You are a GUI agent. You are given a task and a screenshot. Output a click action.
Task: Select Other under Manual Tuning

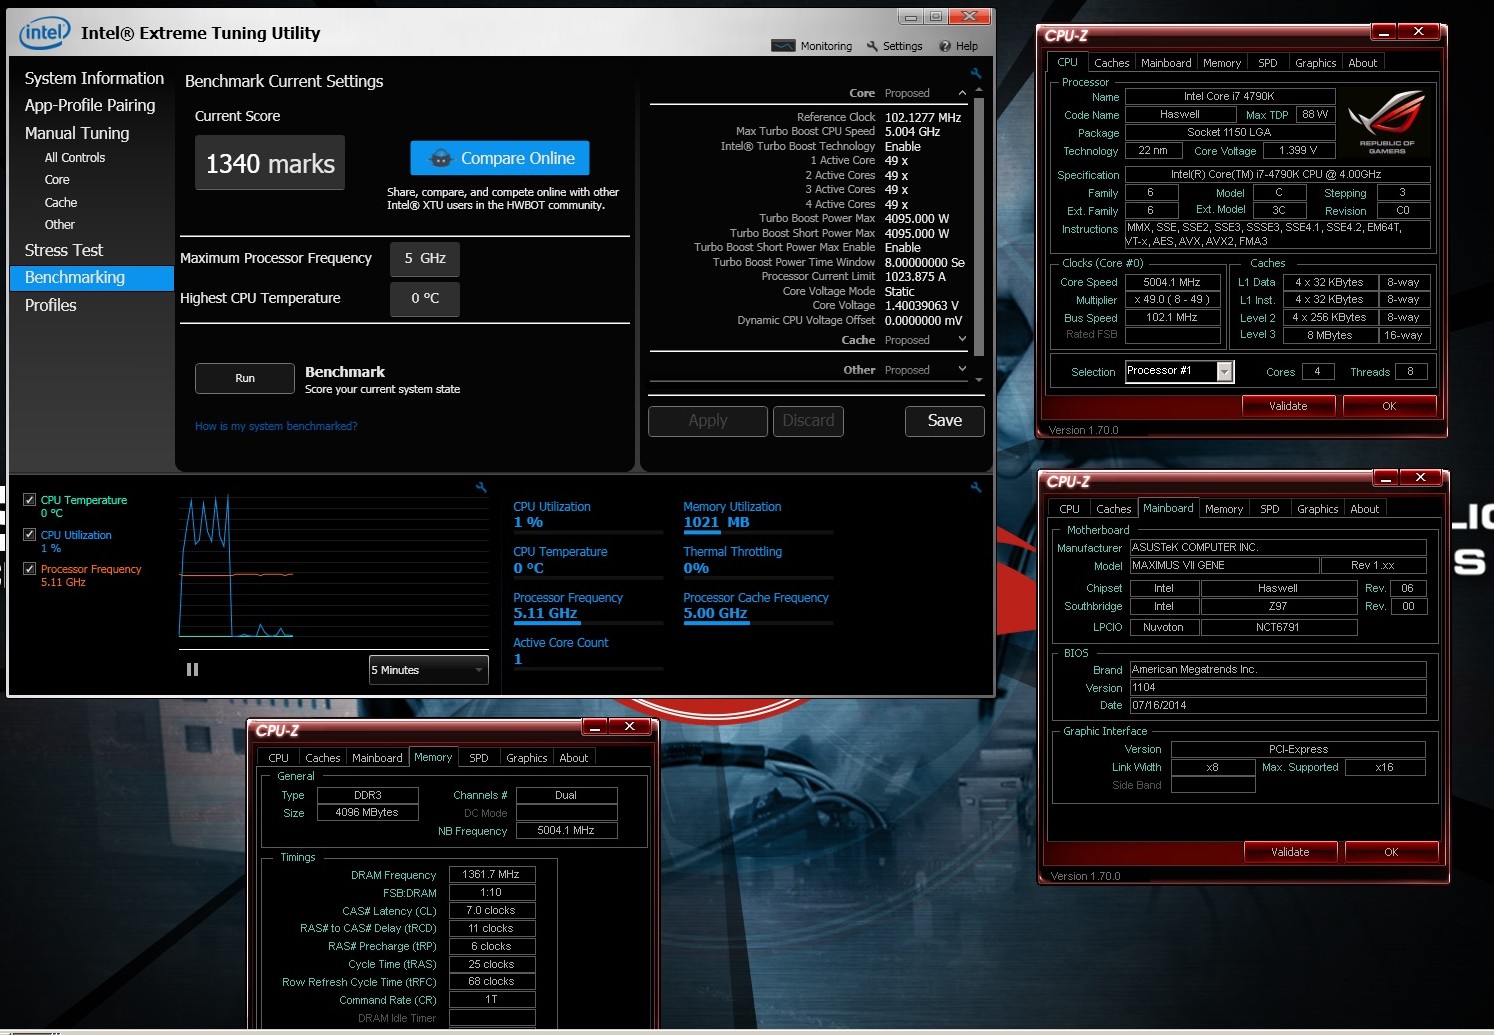(x=60, y=225)
